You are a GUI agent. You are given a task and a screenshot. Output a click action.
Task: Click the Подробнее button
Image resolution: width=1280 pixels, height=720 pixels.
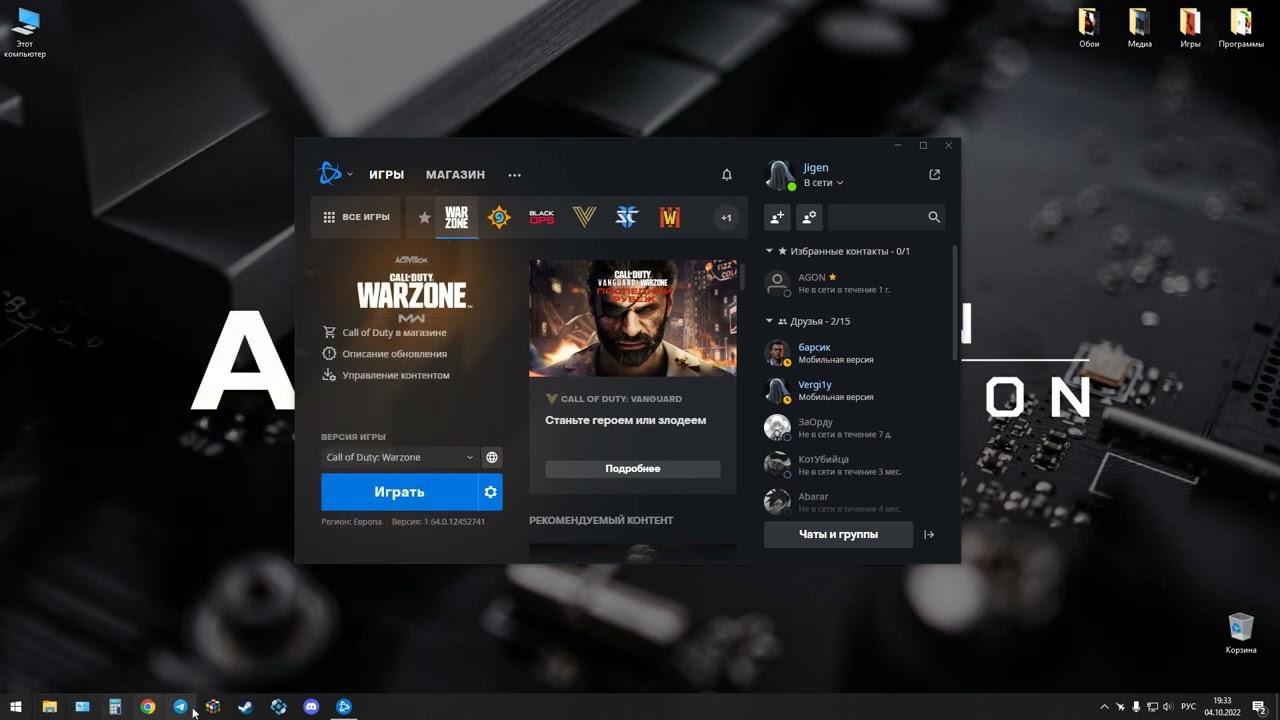click(633, 469)
